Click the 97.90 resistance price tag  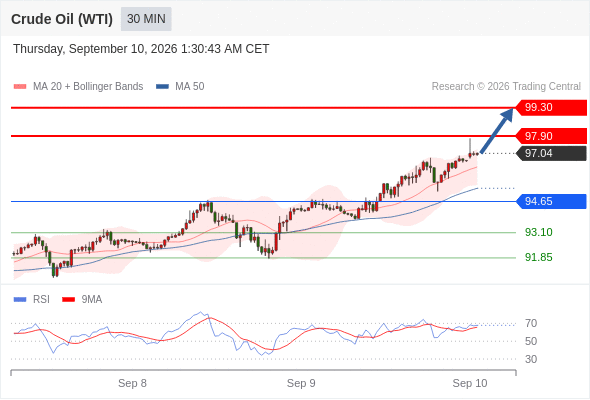pos(551,136)
